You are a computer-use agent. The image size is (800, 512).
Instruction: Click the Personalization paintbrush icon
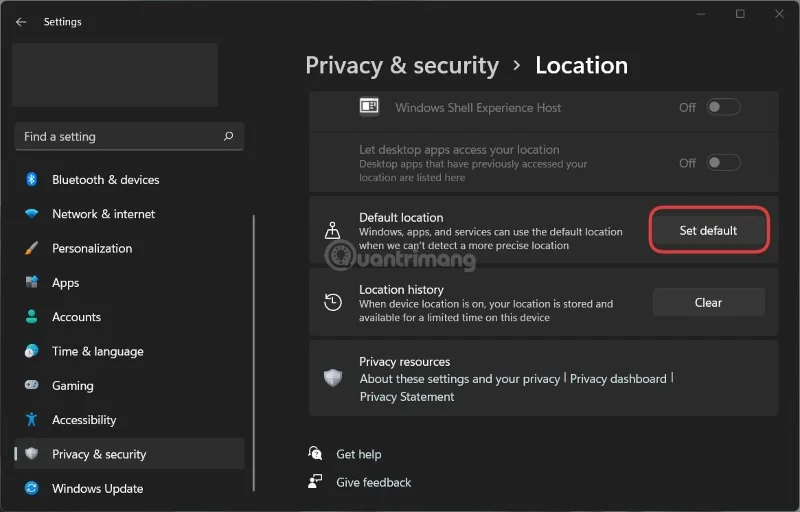(31, 248)
